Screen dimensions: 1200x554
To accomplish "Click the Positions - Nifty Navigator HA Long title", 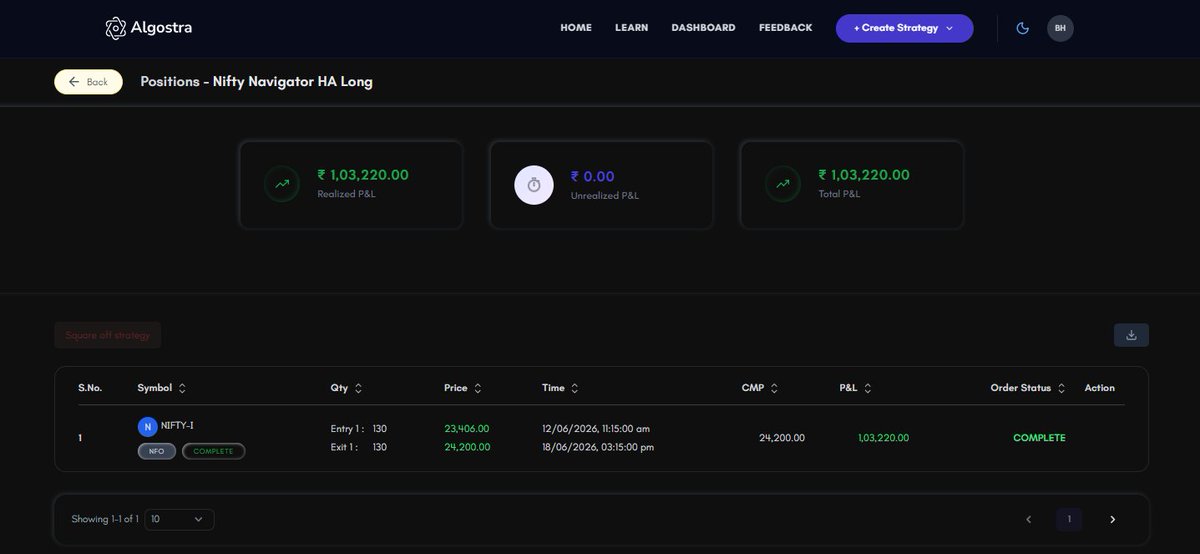I will 257,82.
